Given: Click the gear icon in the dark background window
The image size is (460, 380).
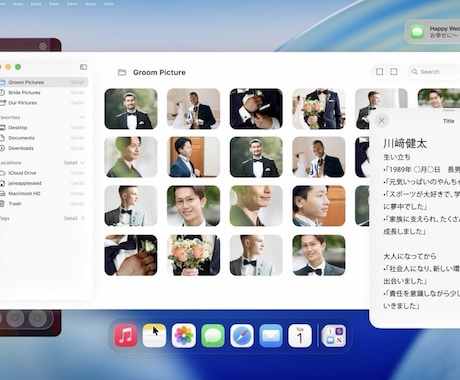Looking at the screenshot, I should [x=43, y=46].
